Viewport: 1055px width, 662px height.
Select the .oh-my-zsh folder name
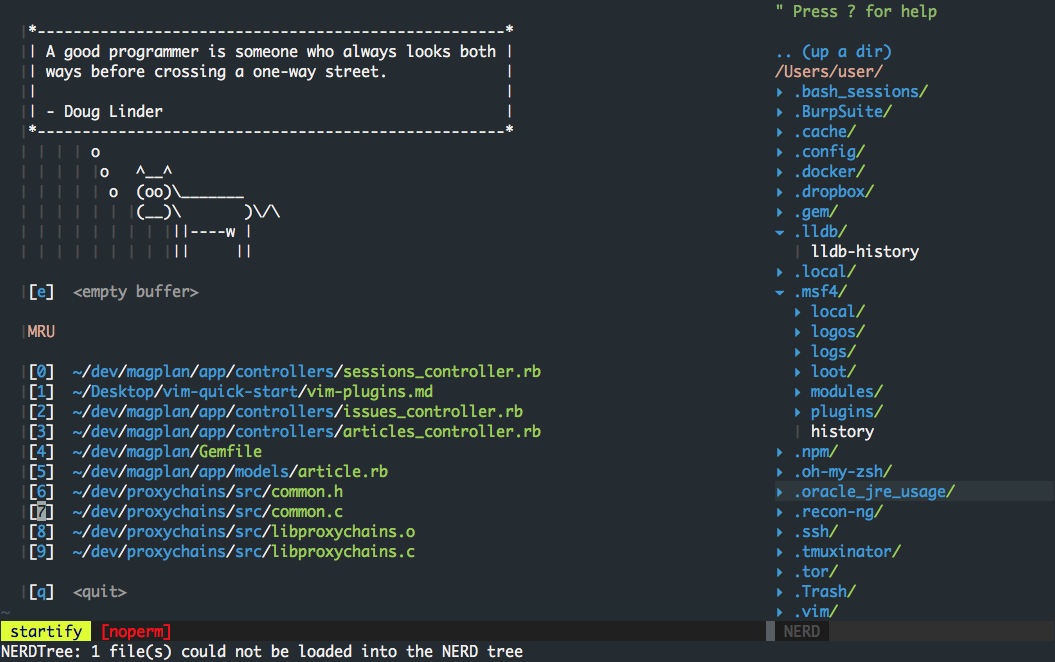point(842,472)
